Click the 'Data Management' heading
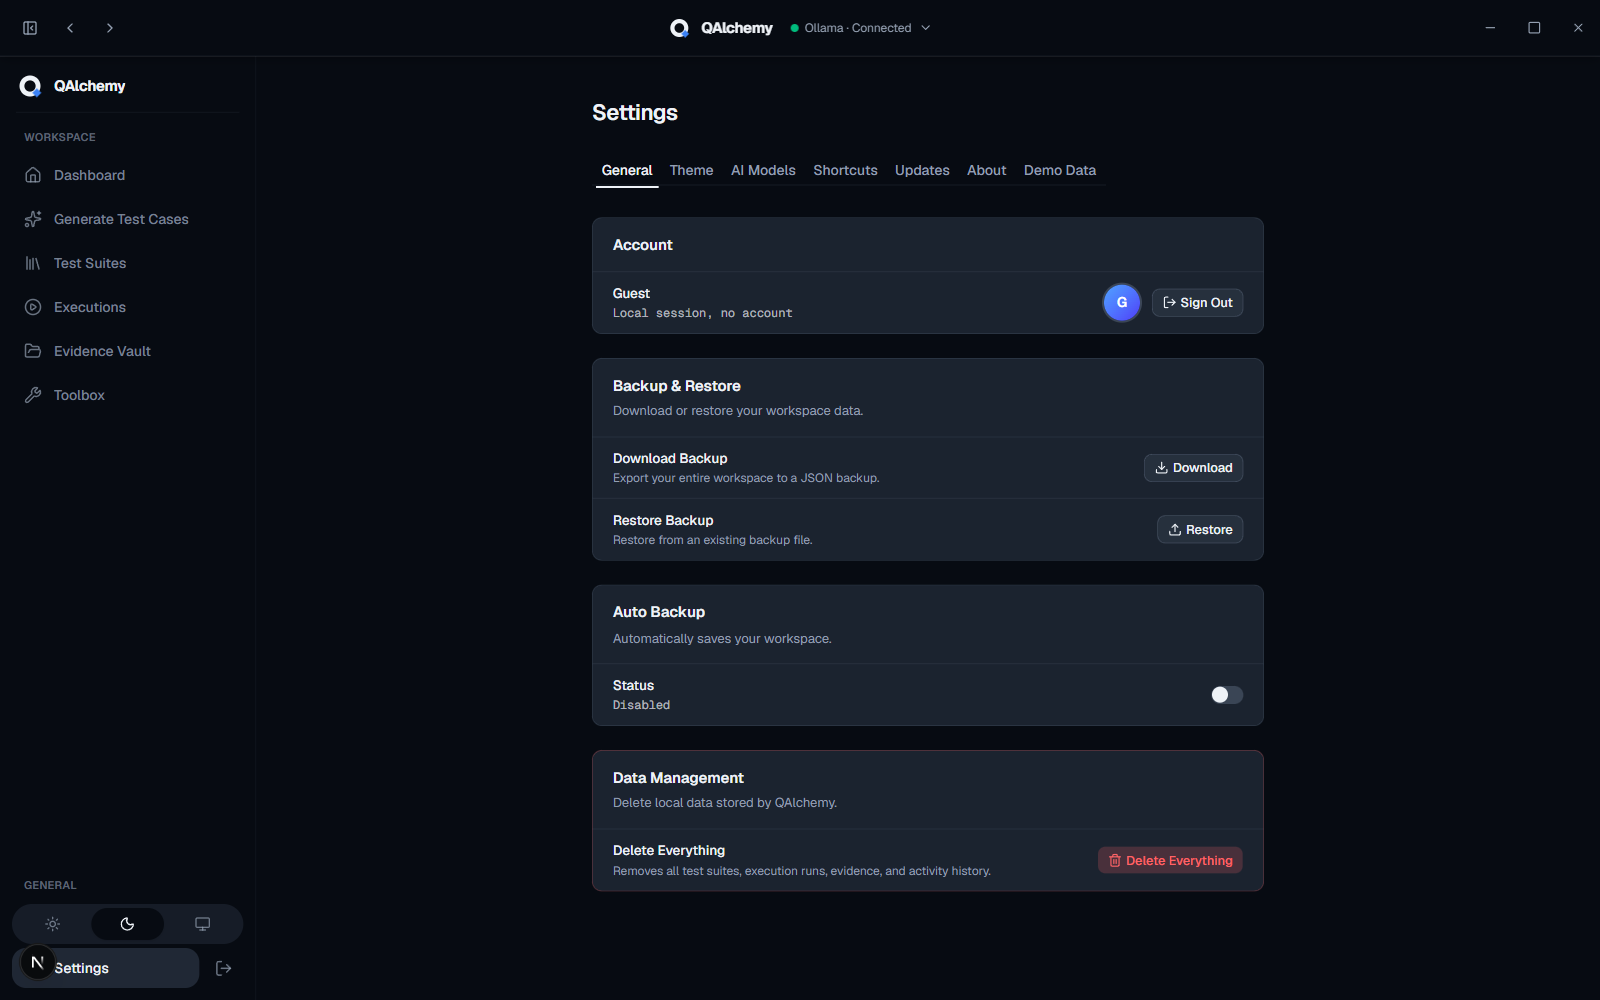This screenshot has height=1000, width=1600. point(678,778)
